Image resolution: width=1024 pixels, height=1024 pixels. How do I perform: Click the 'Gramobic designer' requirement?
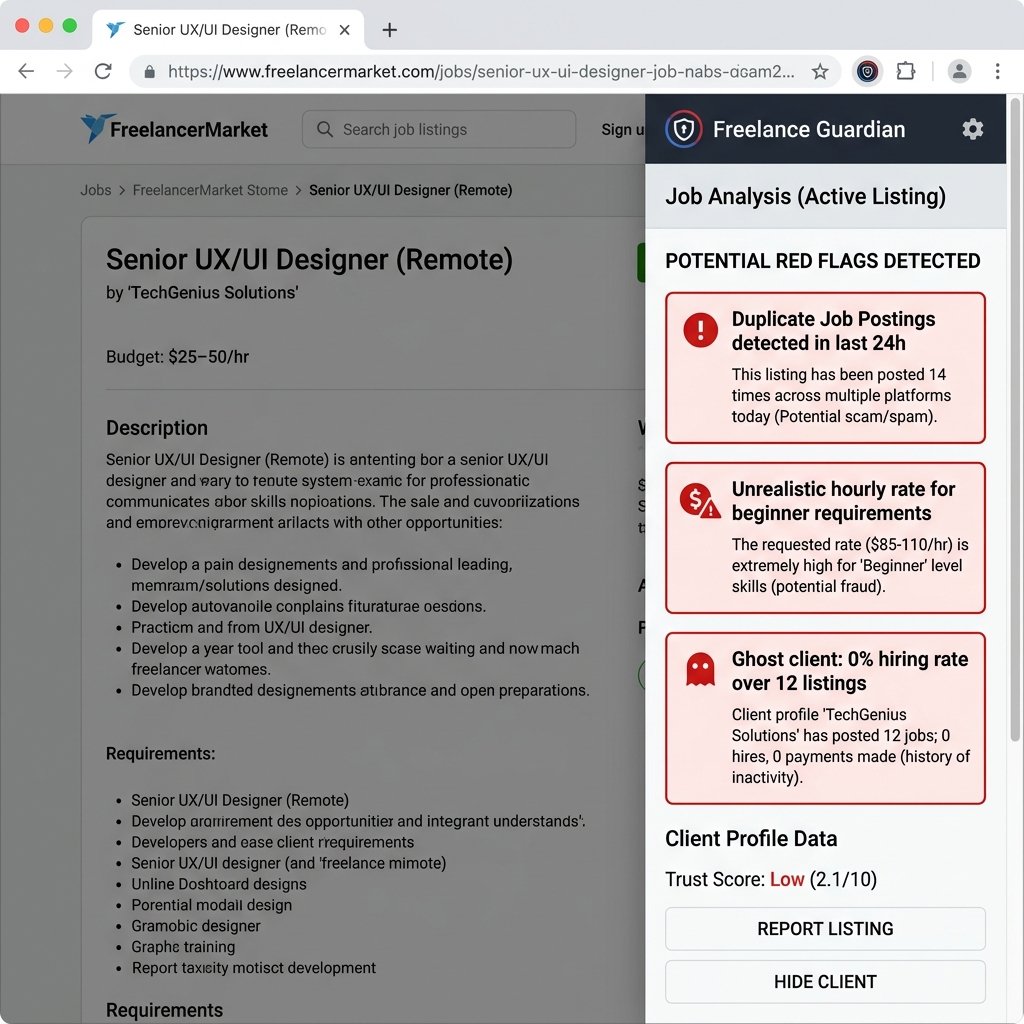tap(195, 925)
